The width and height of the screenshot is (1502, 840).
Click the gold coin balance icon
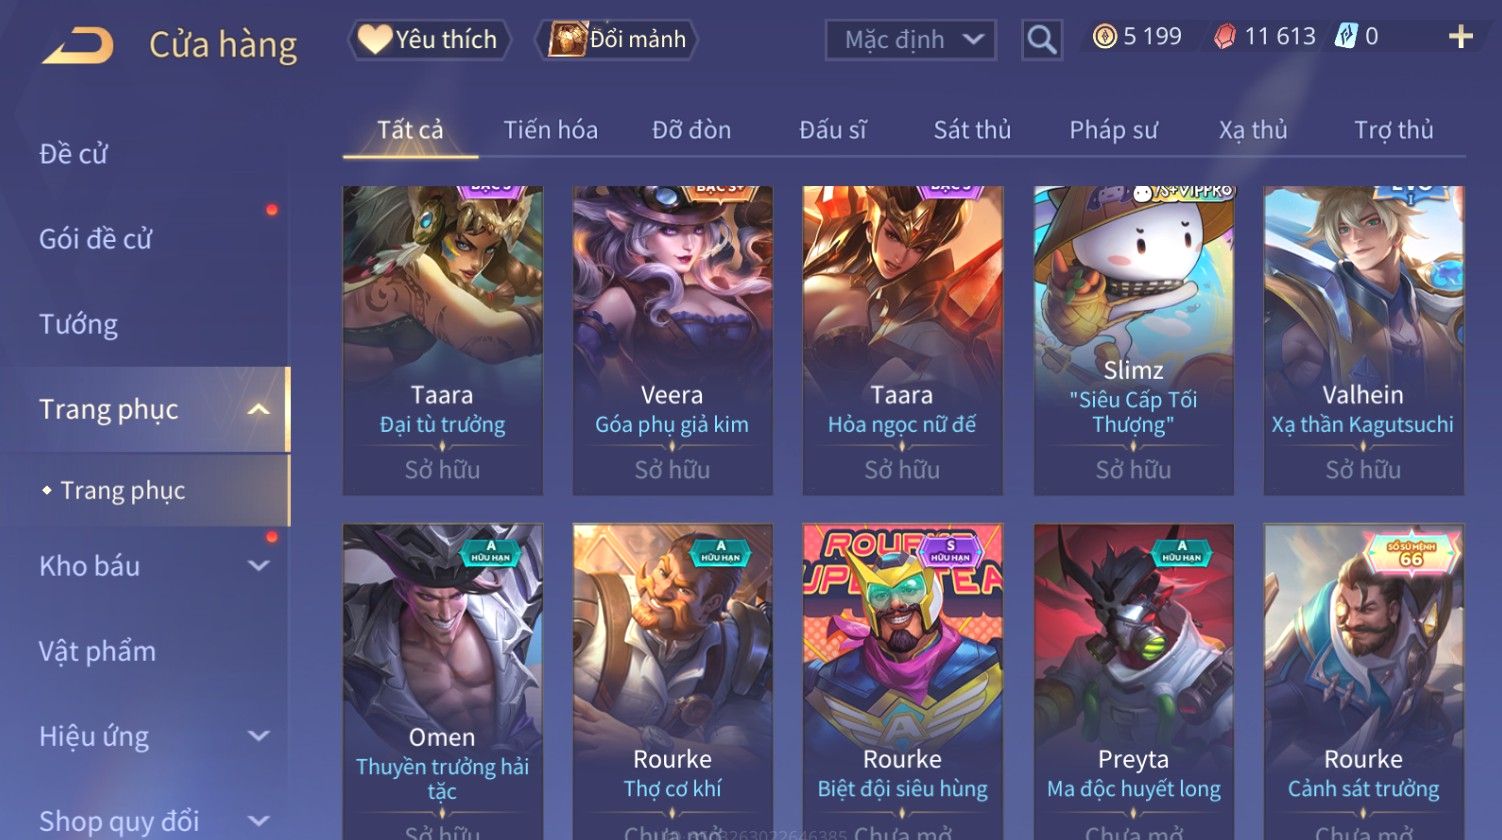[x=1104, y=37]
